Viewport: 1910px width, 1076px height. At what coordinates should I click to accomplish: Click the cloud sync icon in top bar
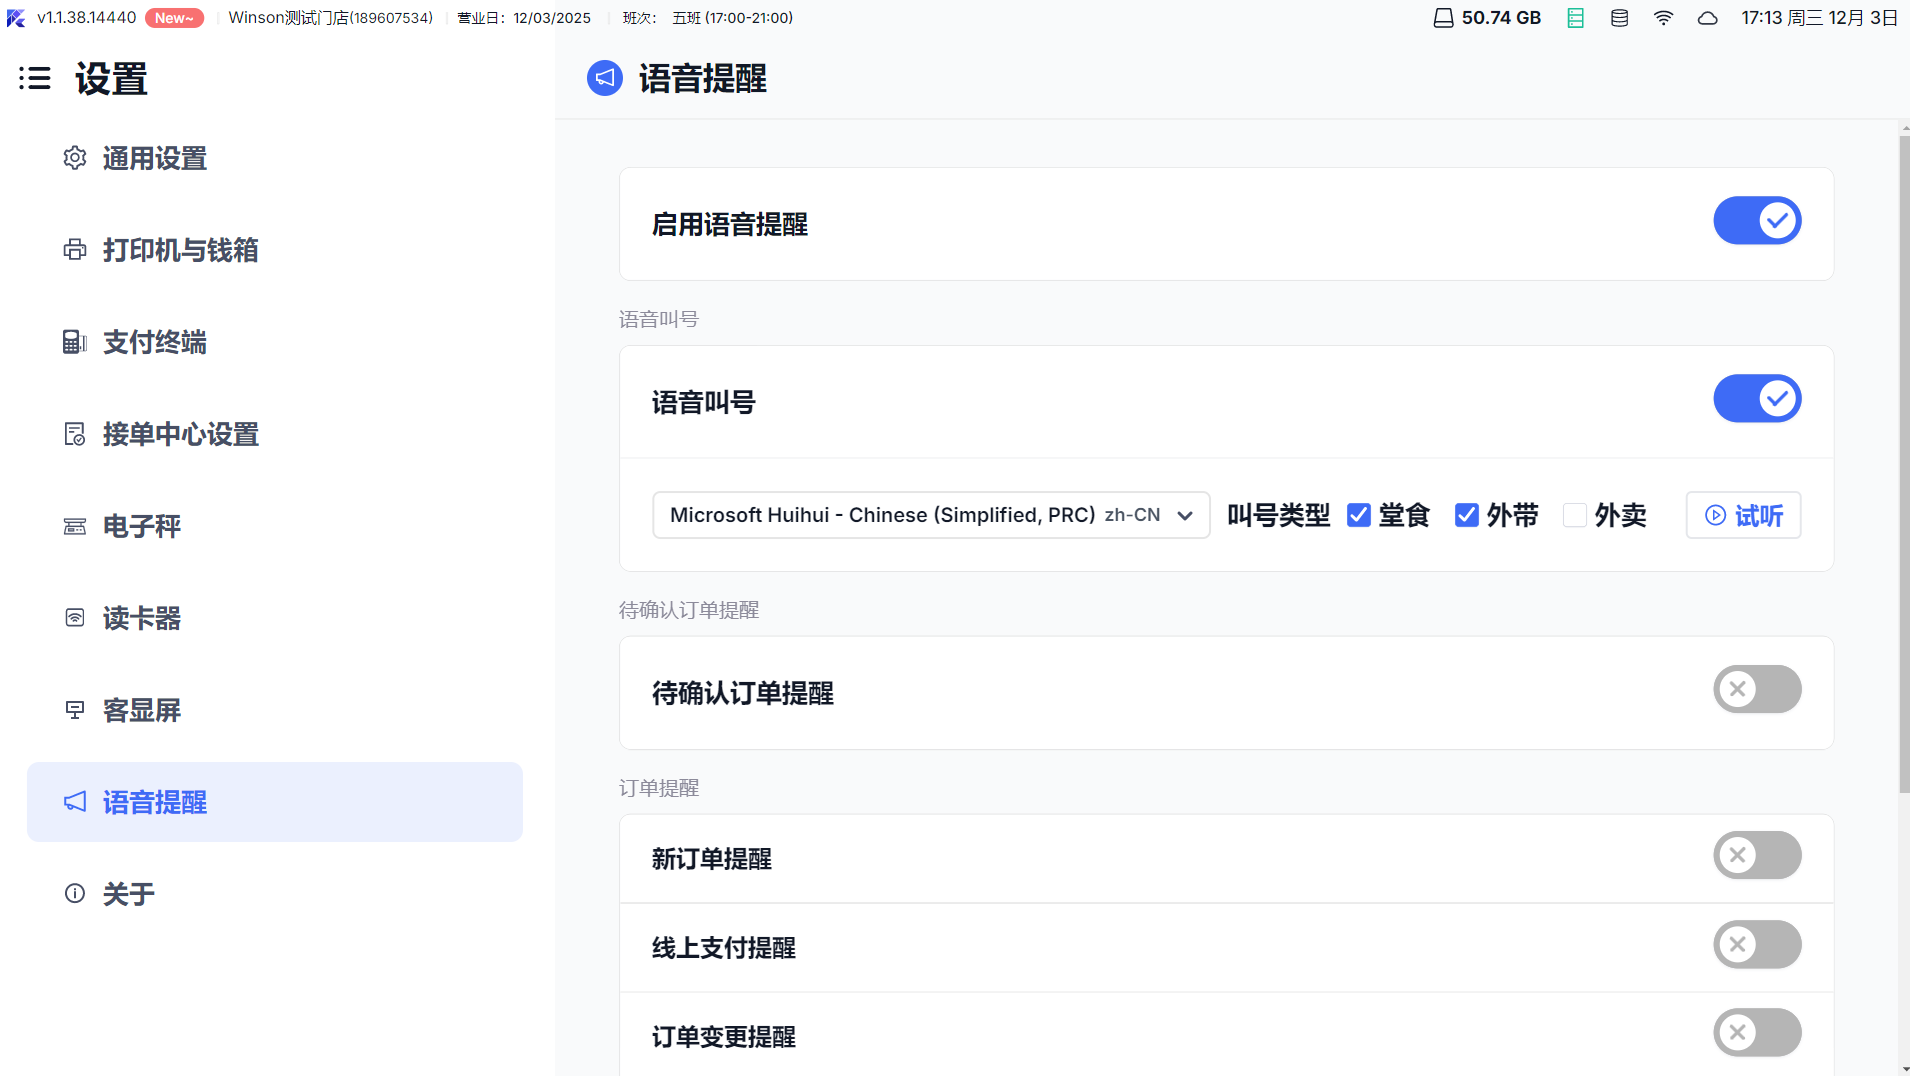(1707, 18)
